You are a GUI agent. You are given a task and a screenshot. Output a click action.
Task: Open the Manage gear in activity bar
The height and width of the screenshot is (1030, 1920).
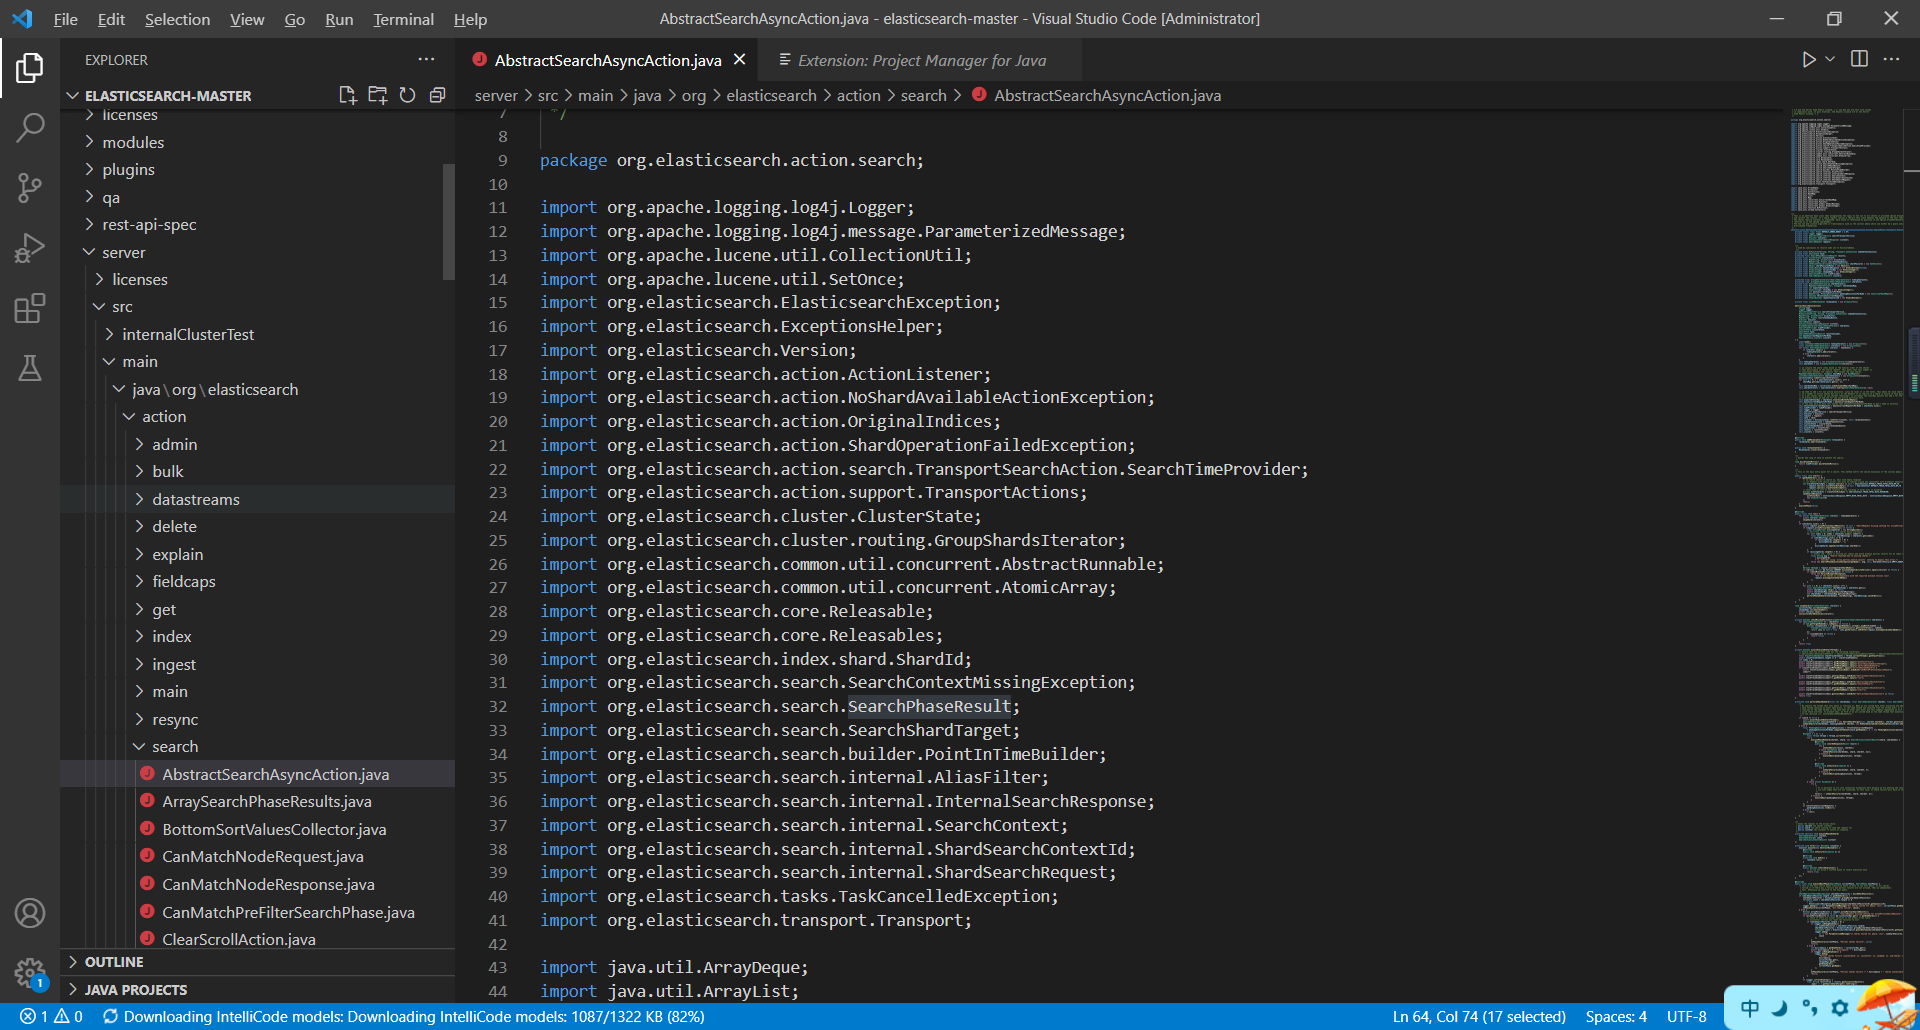(x=30, y=972)
